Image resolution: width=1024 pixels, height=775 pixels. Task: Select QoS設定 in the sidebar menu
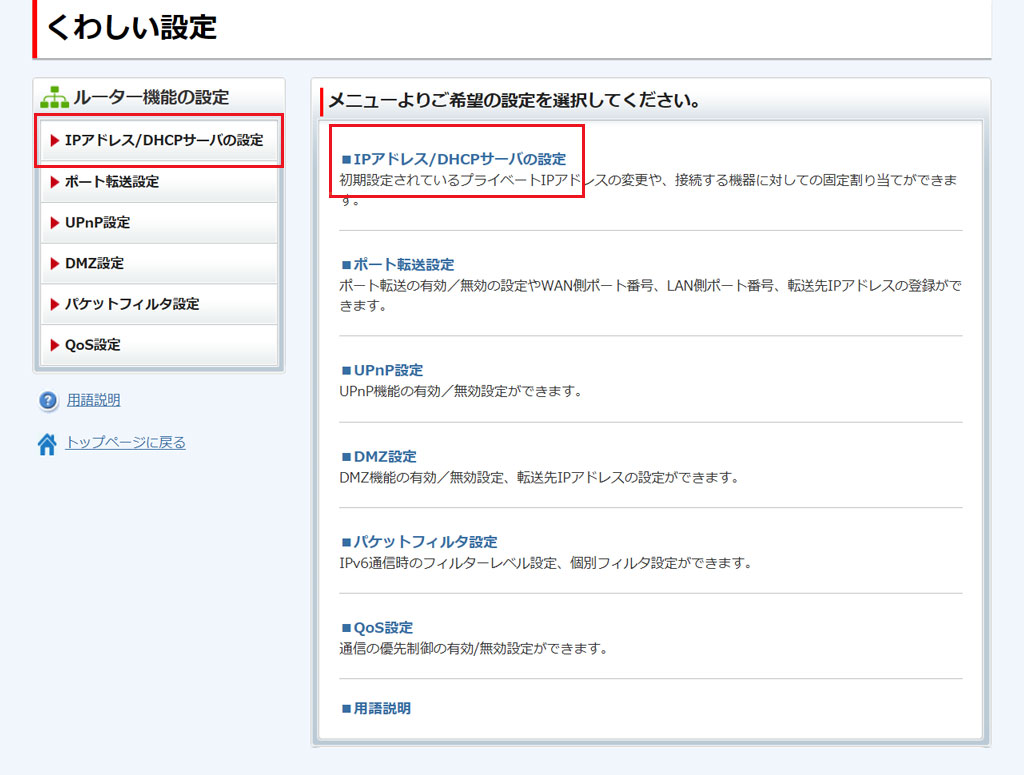92,345
